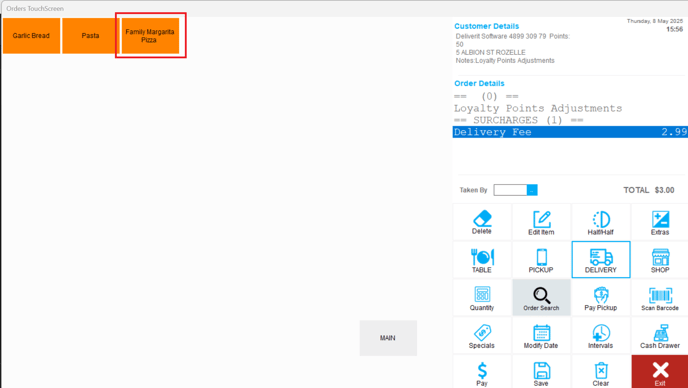Select the Delivery Fee order line

coord(570,132)
